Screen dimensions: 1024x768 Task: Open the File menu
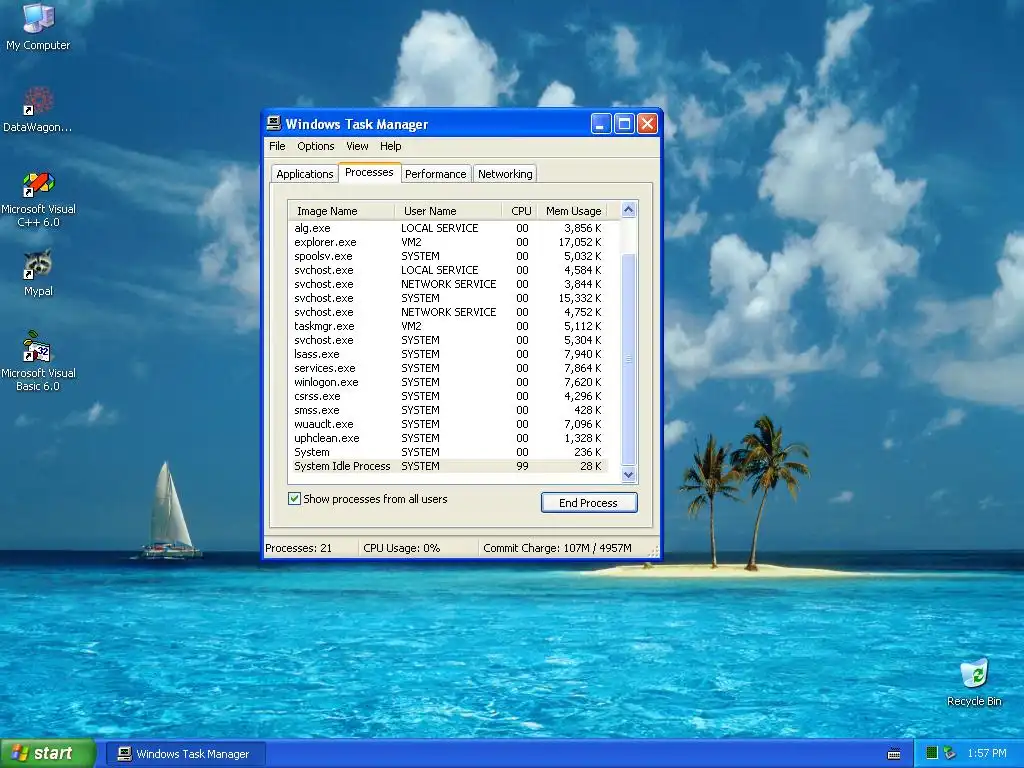(x=277, y=146)
